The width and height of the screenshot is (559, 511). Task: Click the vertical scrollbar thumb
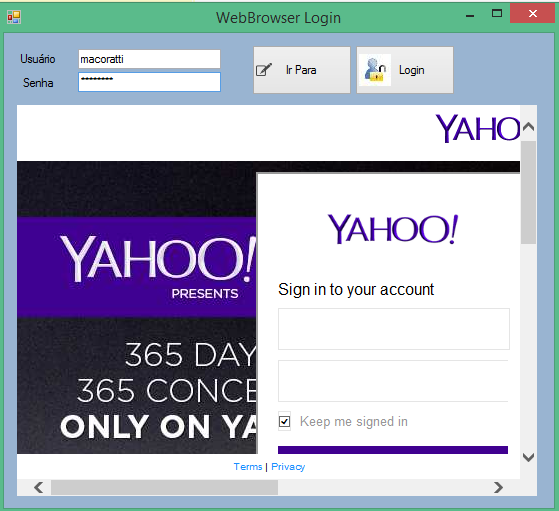pos(528,193)
